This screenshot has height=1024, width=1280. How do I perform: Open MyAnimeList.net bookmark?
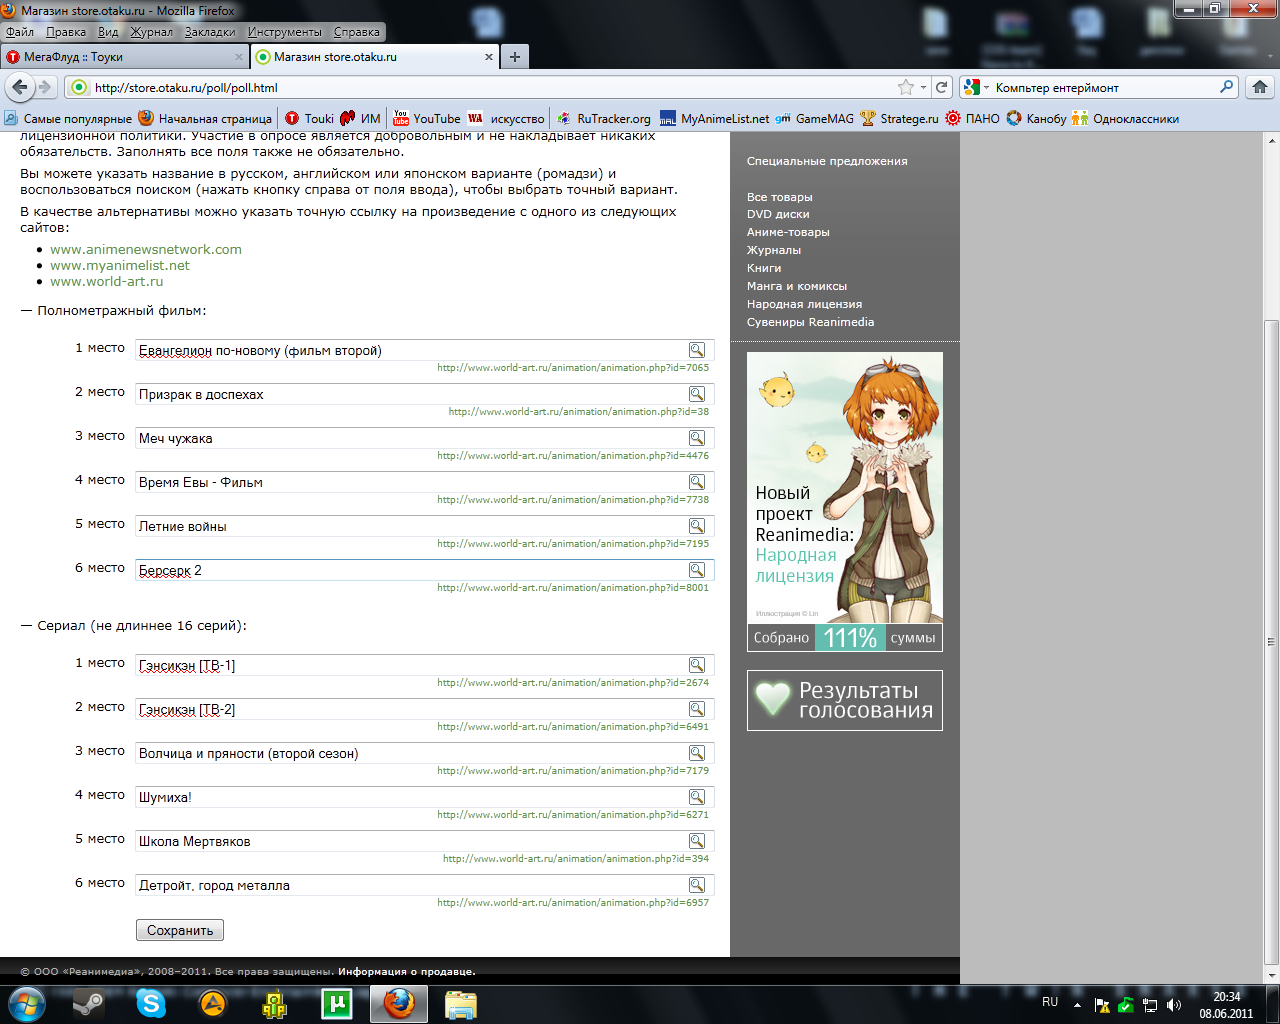715,118
